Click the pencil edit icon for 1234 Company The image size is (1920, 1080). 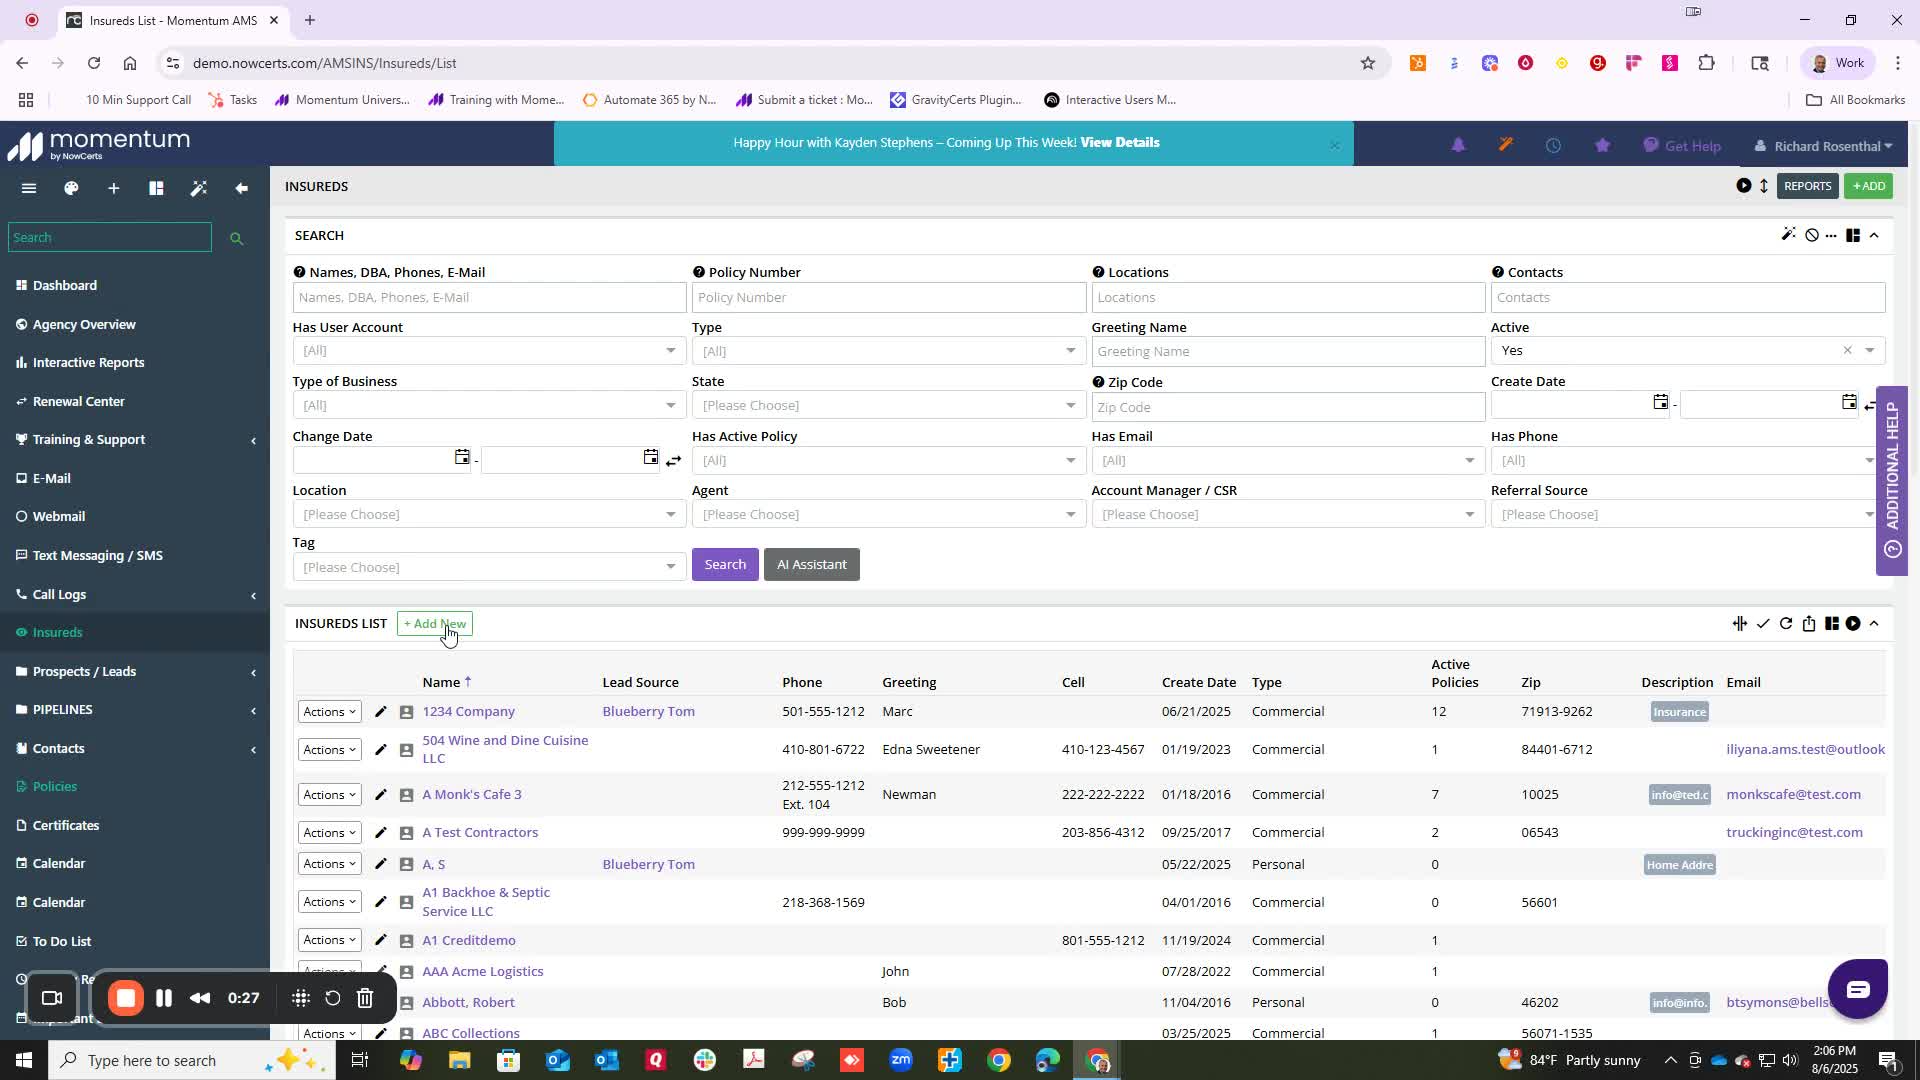[x=380, y=712]
